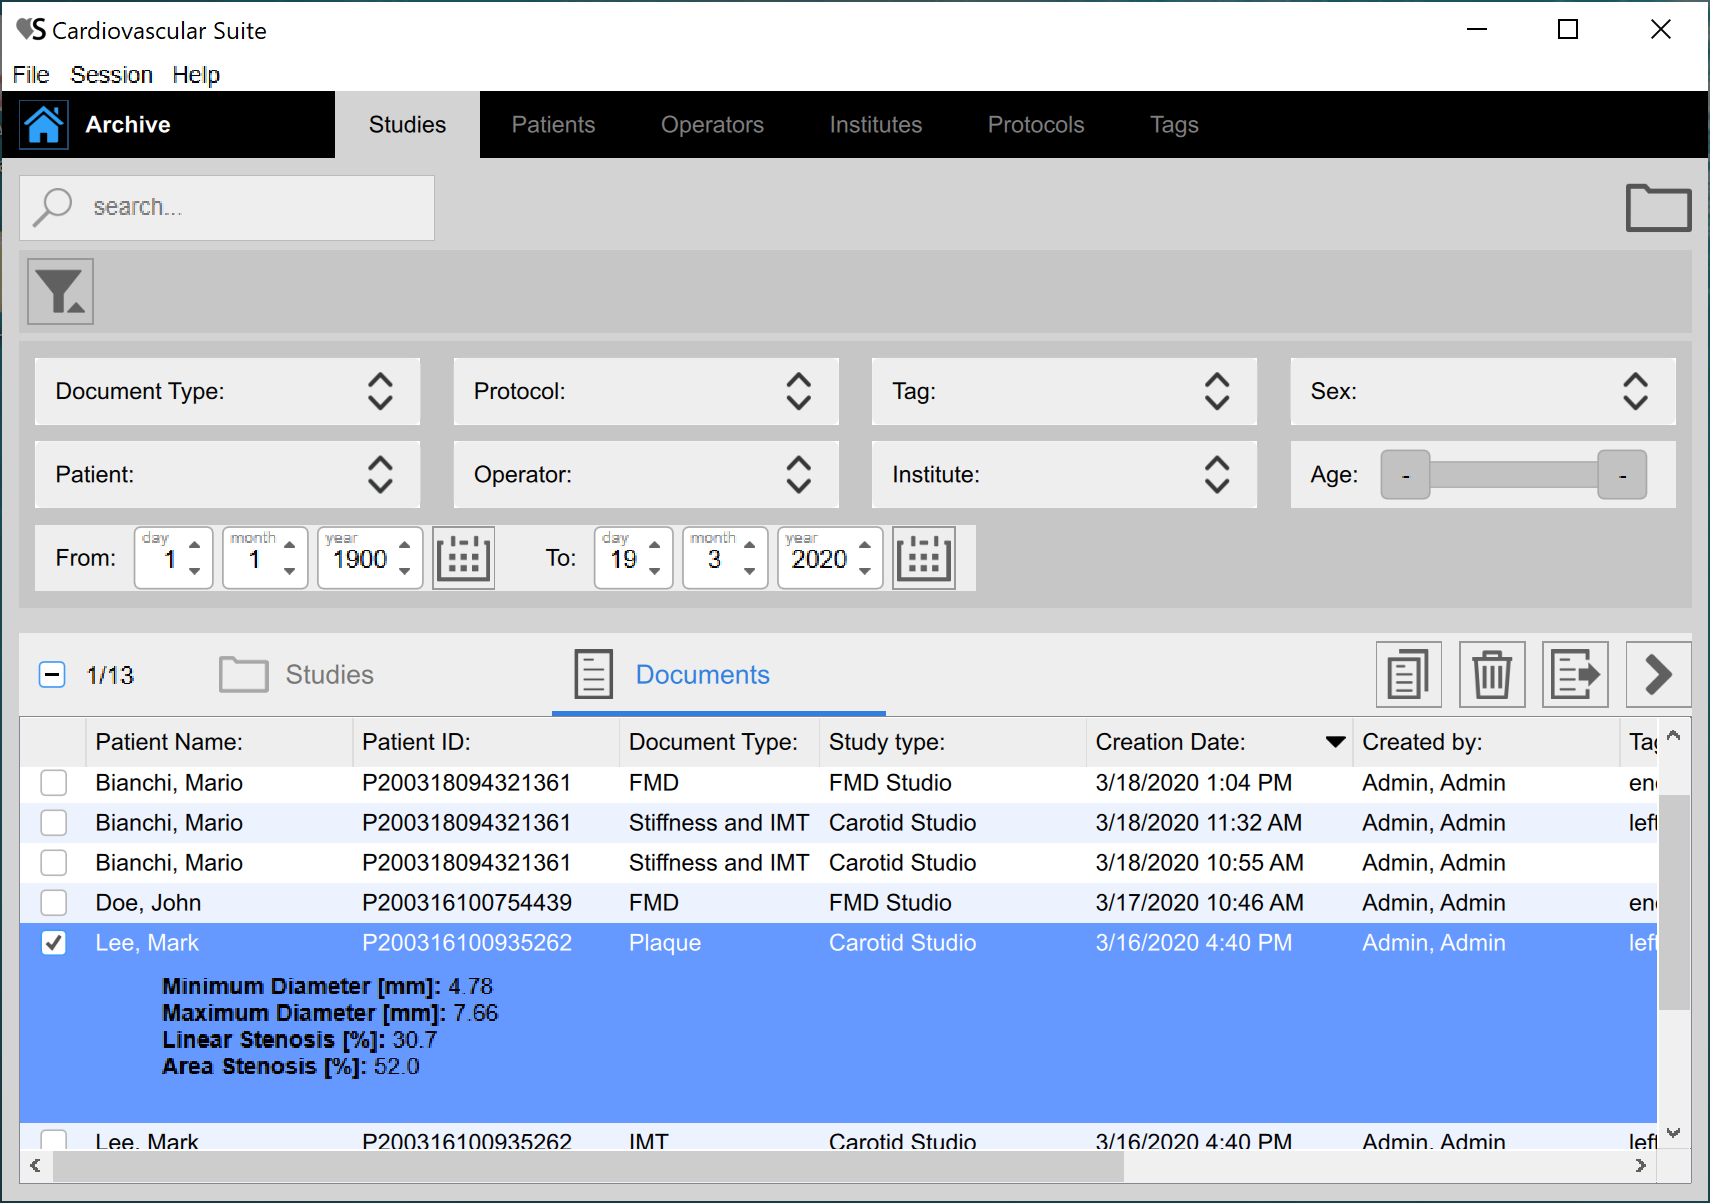
Task: Open the To date calendar picker
Action: coord(923,558)
